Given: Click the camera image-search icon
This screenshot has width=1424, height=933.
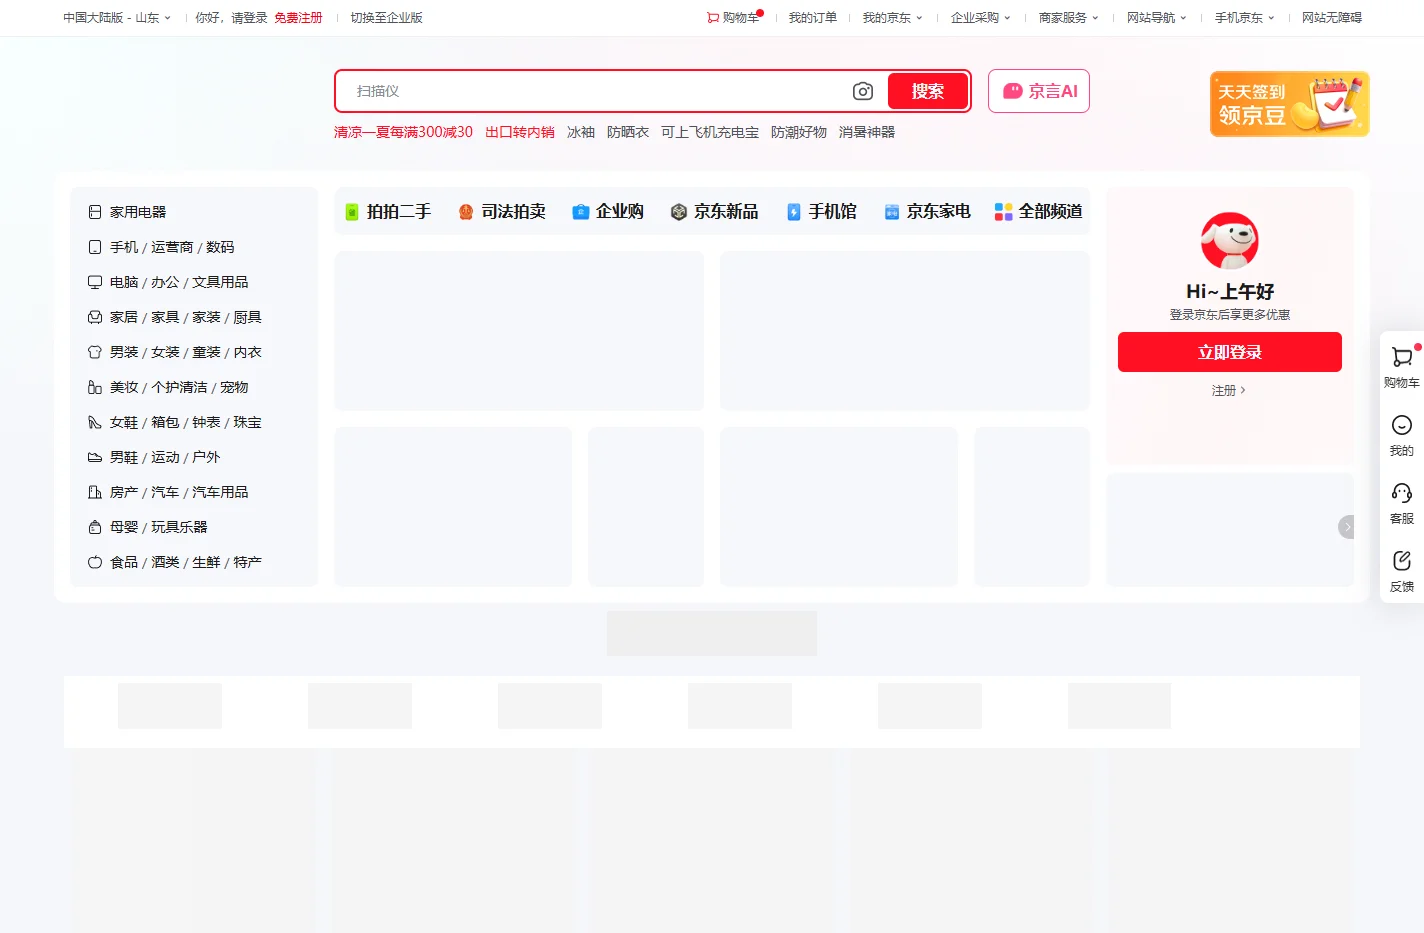Looking at the screenshot, I should click(863, 91).
